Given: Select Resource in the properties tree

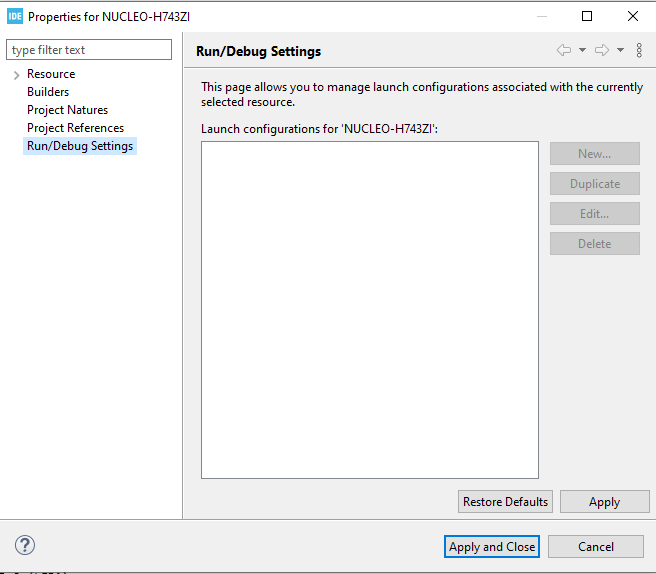Looking at the screenshot, I should point(51,74).
